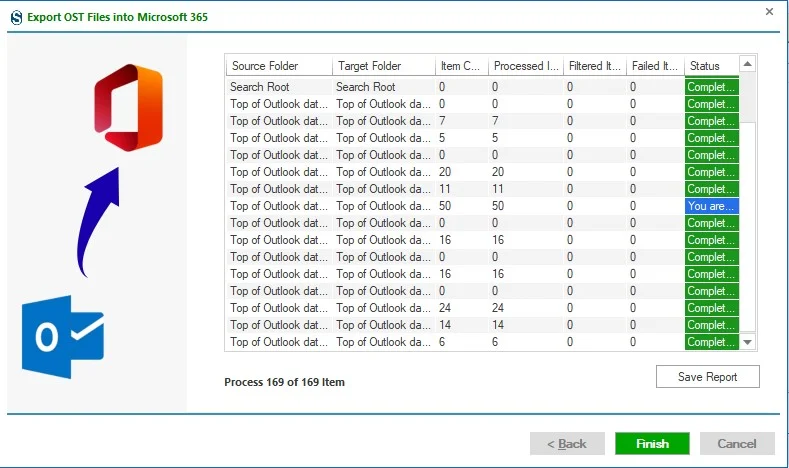789x468 pixels.
Task: Click the Microsoft 365 Office logo
Action: (x=128, y=107)
